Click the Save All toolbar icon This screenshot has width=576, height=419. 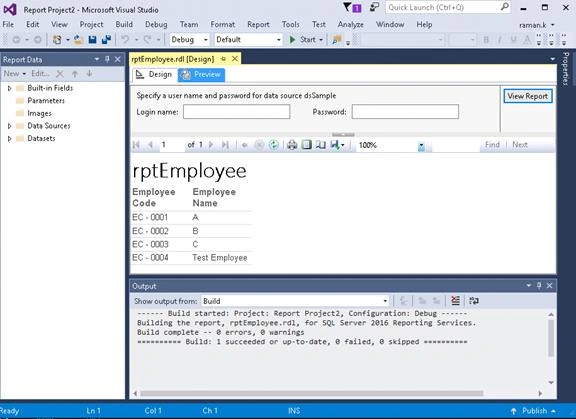pos(107,39)
